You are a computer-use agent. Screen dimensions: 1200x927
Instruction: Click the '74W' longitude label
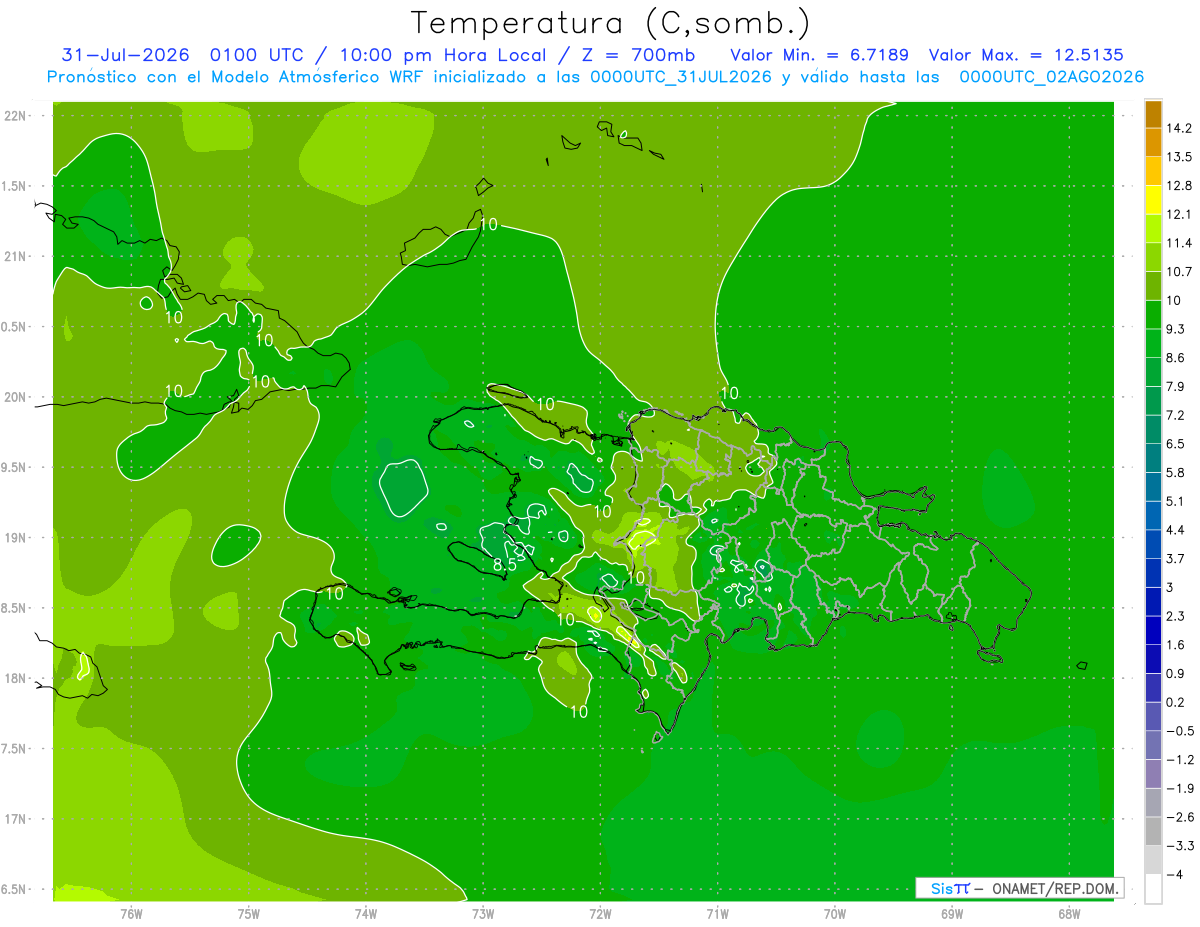point(365,913)
